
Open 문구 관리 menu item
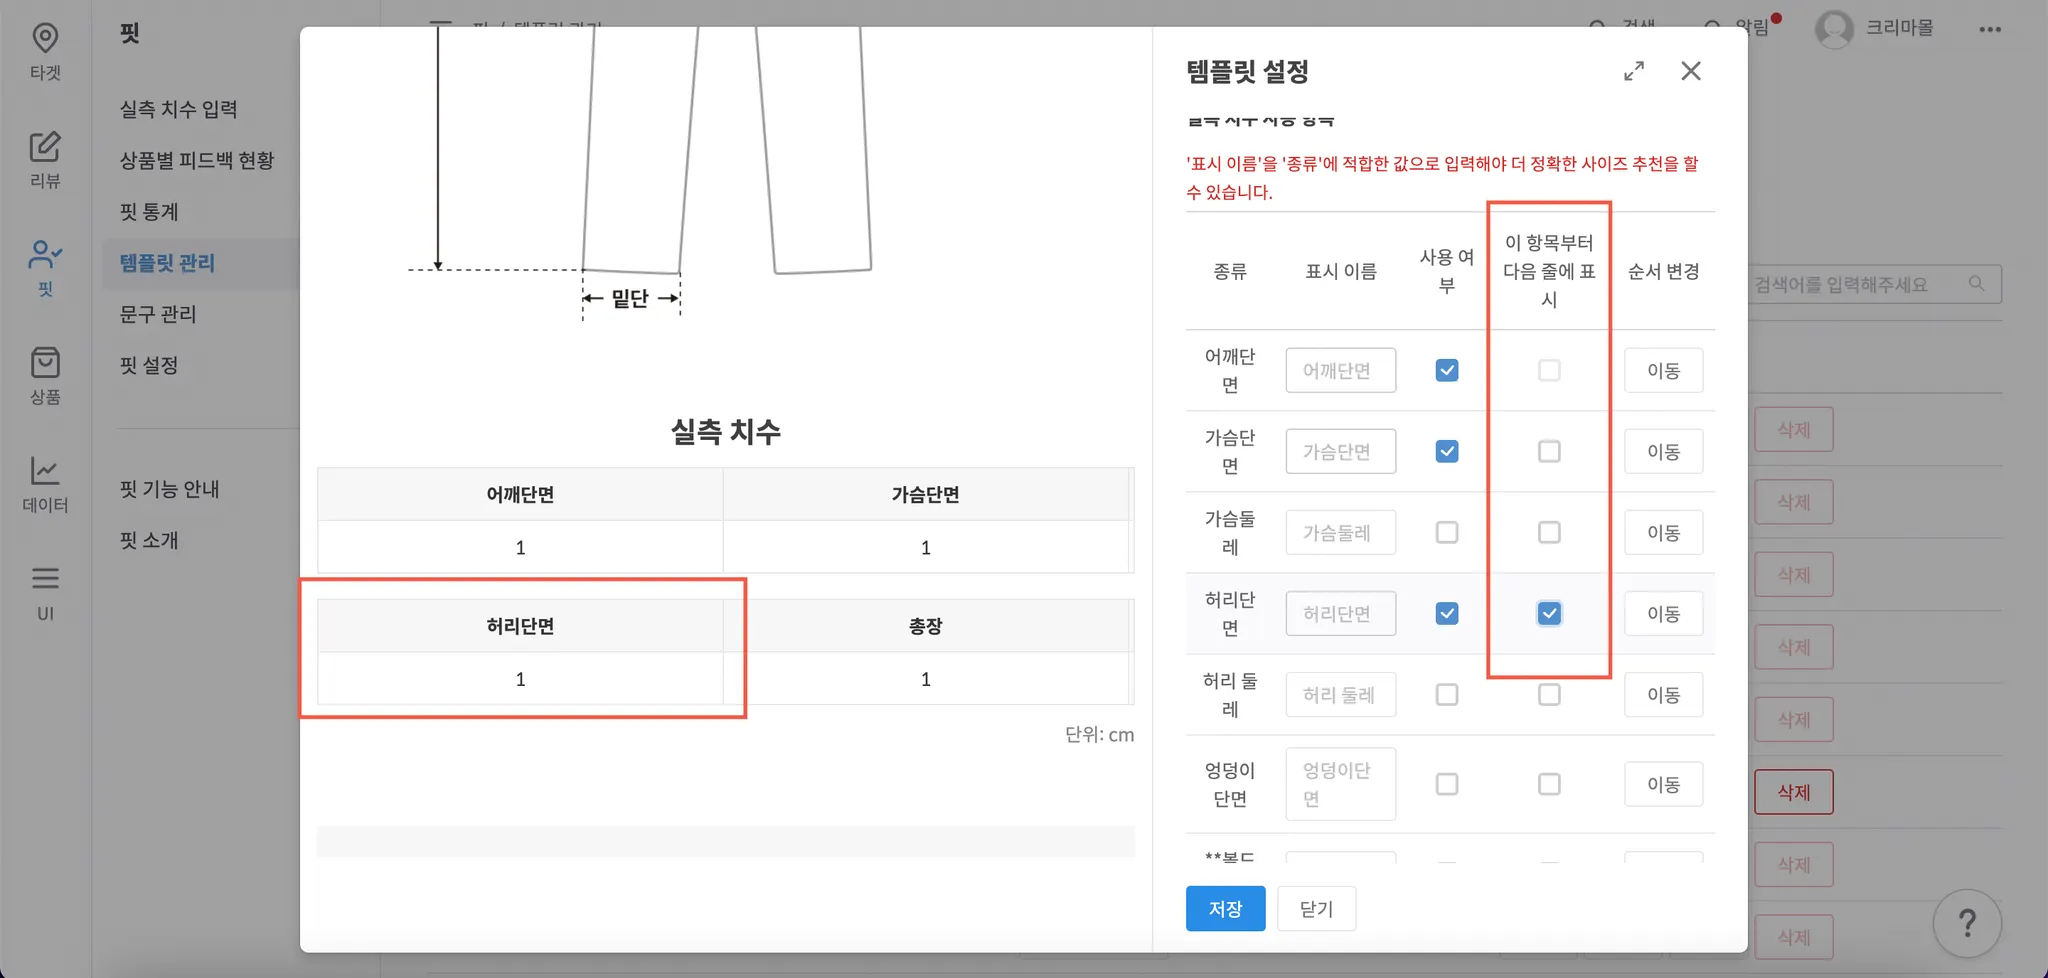[x=158, y=314]
